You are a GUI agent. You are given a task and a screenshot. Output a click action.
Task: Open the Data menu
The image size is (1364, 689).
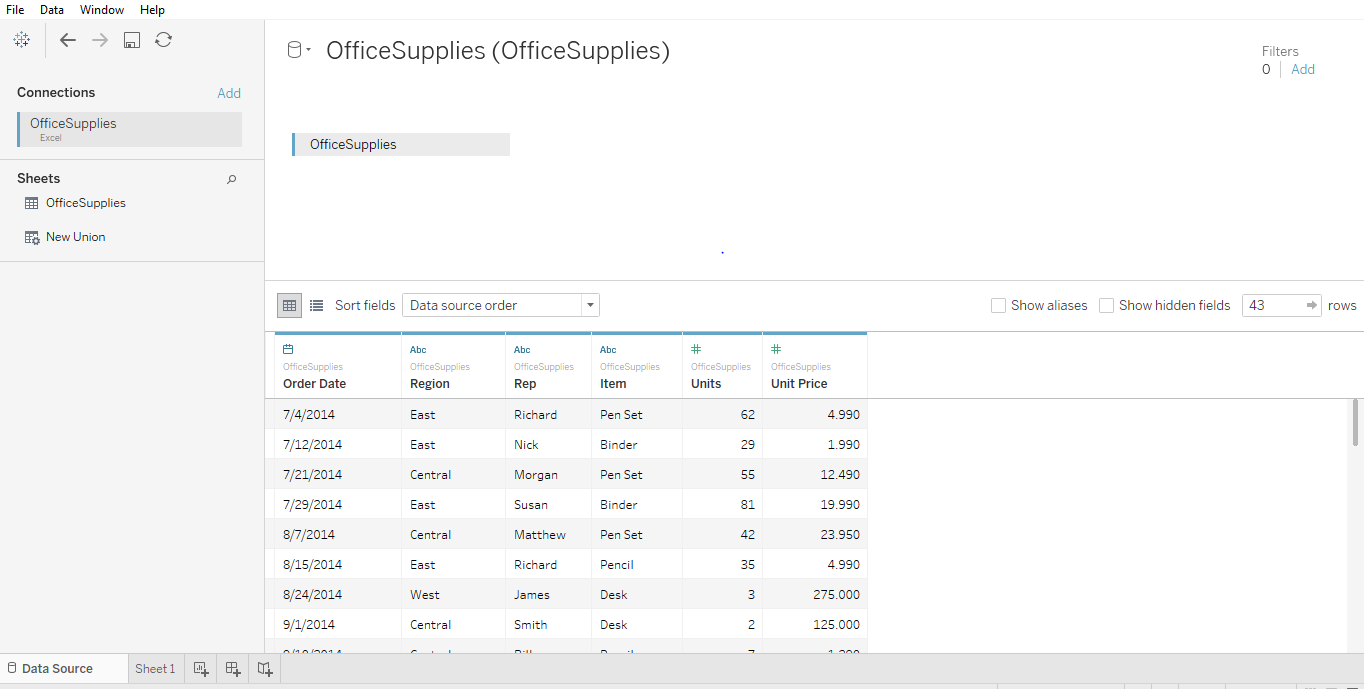click(x=51, y=9)
